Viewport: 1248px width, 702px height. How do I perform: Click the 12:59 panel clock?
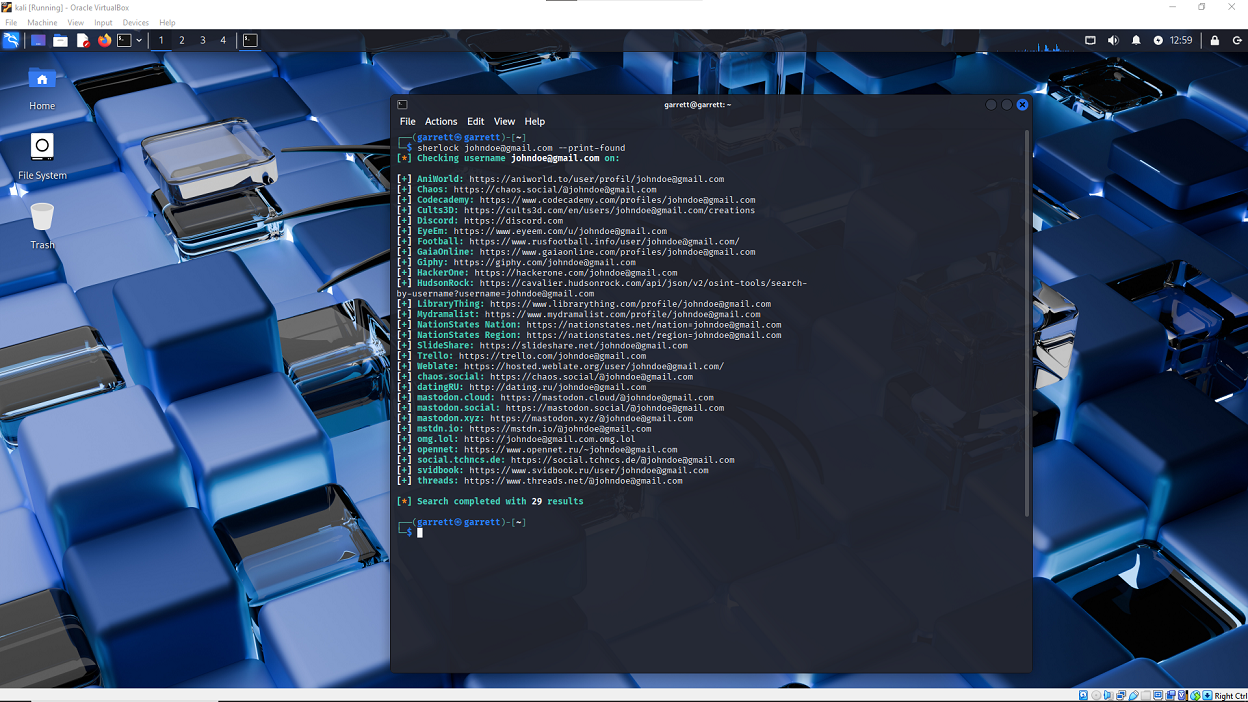click(x=1181, y=40)
